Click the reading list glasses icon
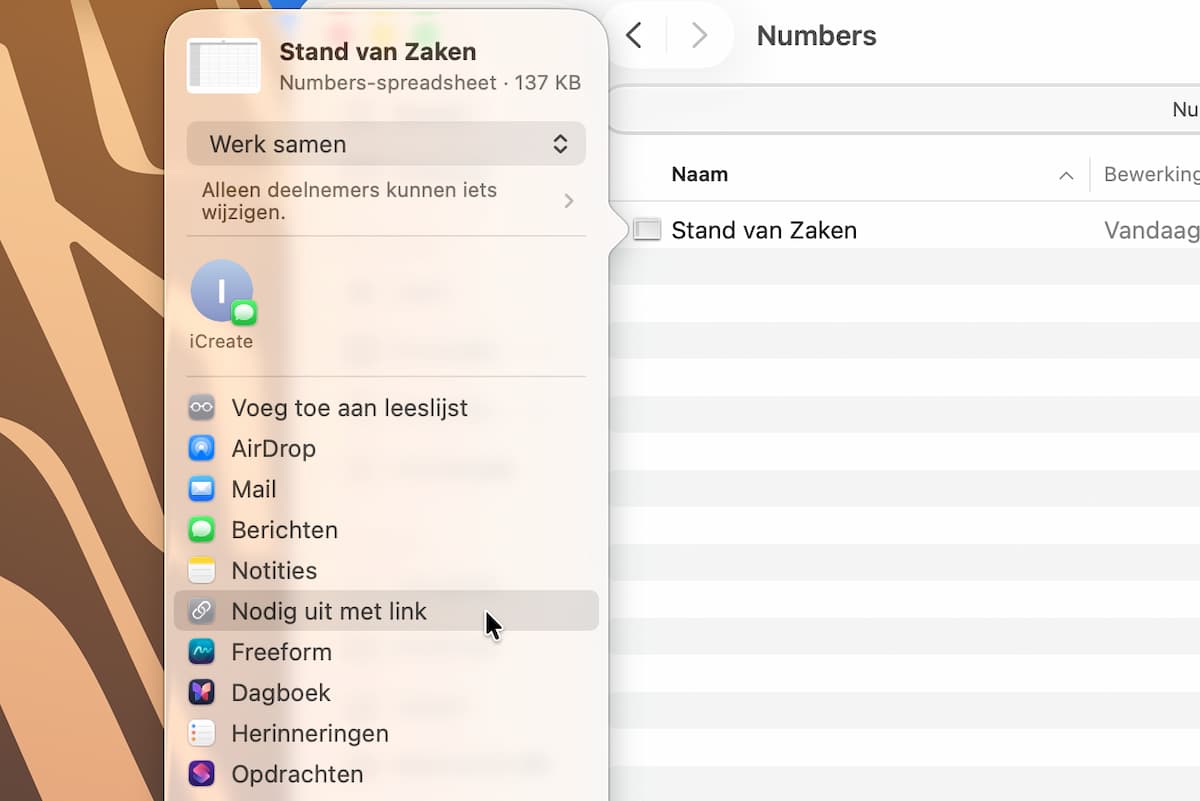 point(202,408)
